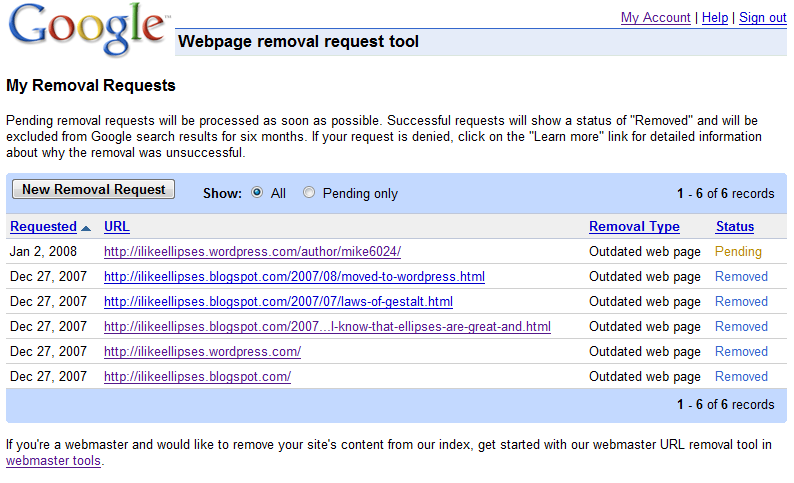Viewport: 794px width, 483px height.
Task: Open the author/mike6024 wordpress URL
Action: (252, 252)
